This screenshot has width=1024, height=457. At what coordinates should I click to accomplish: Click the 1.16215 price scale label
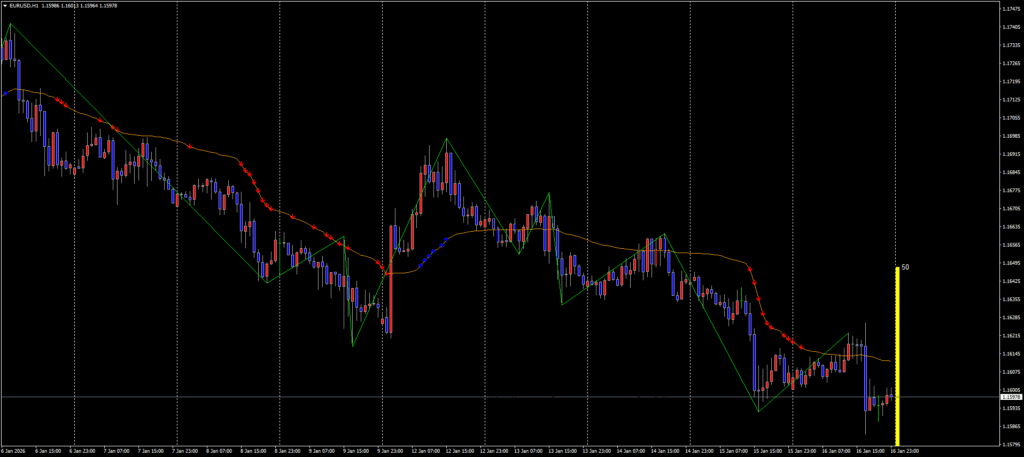tap(1011, 335)
